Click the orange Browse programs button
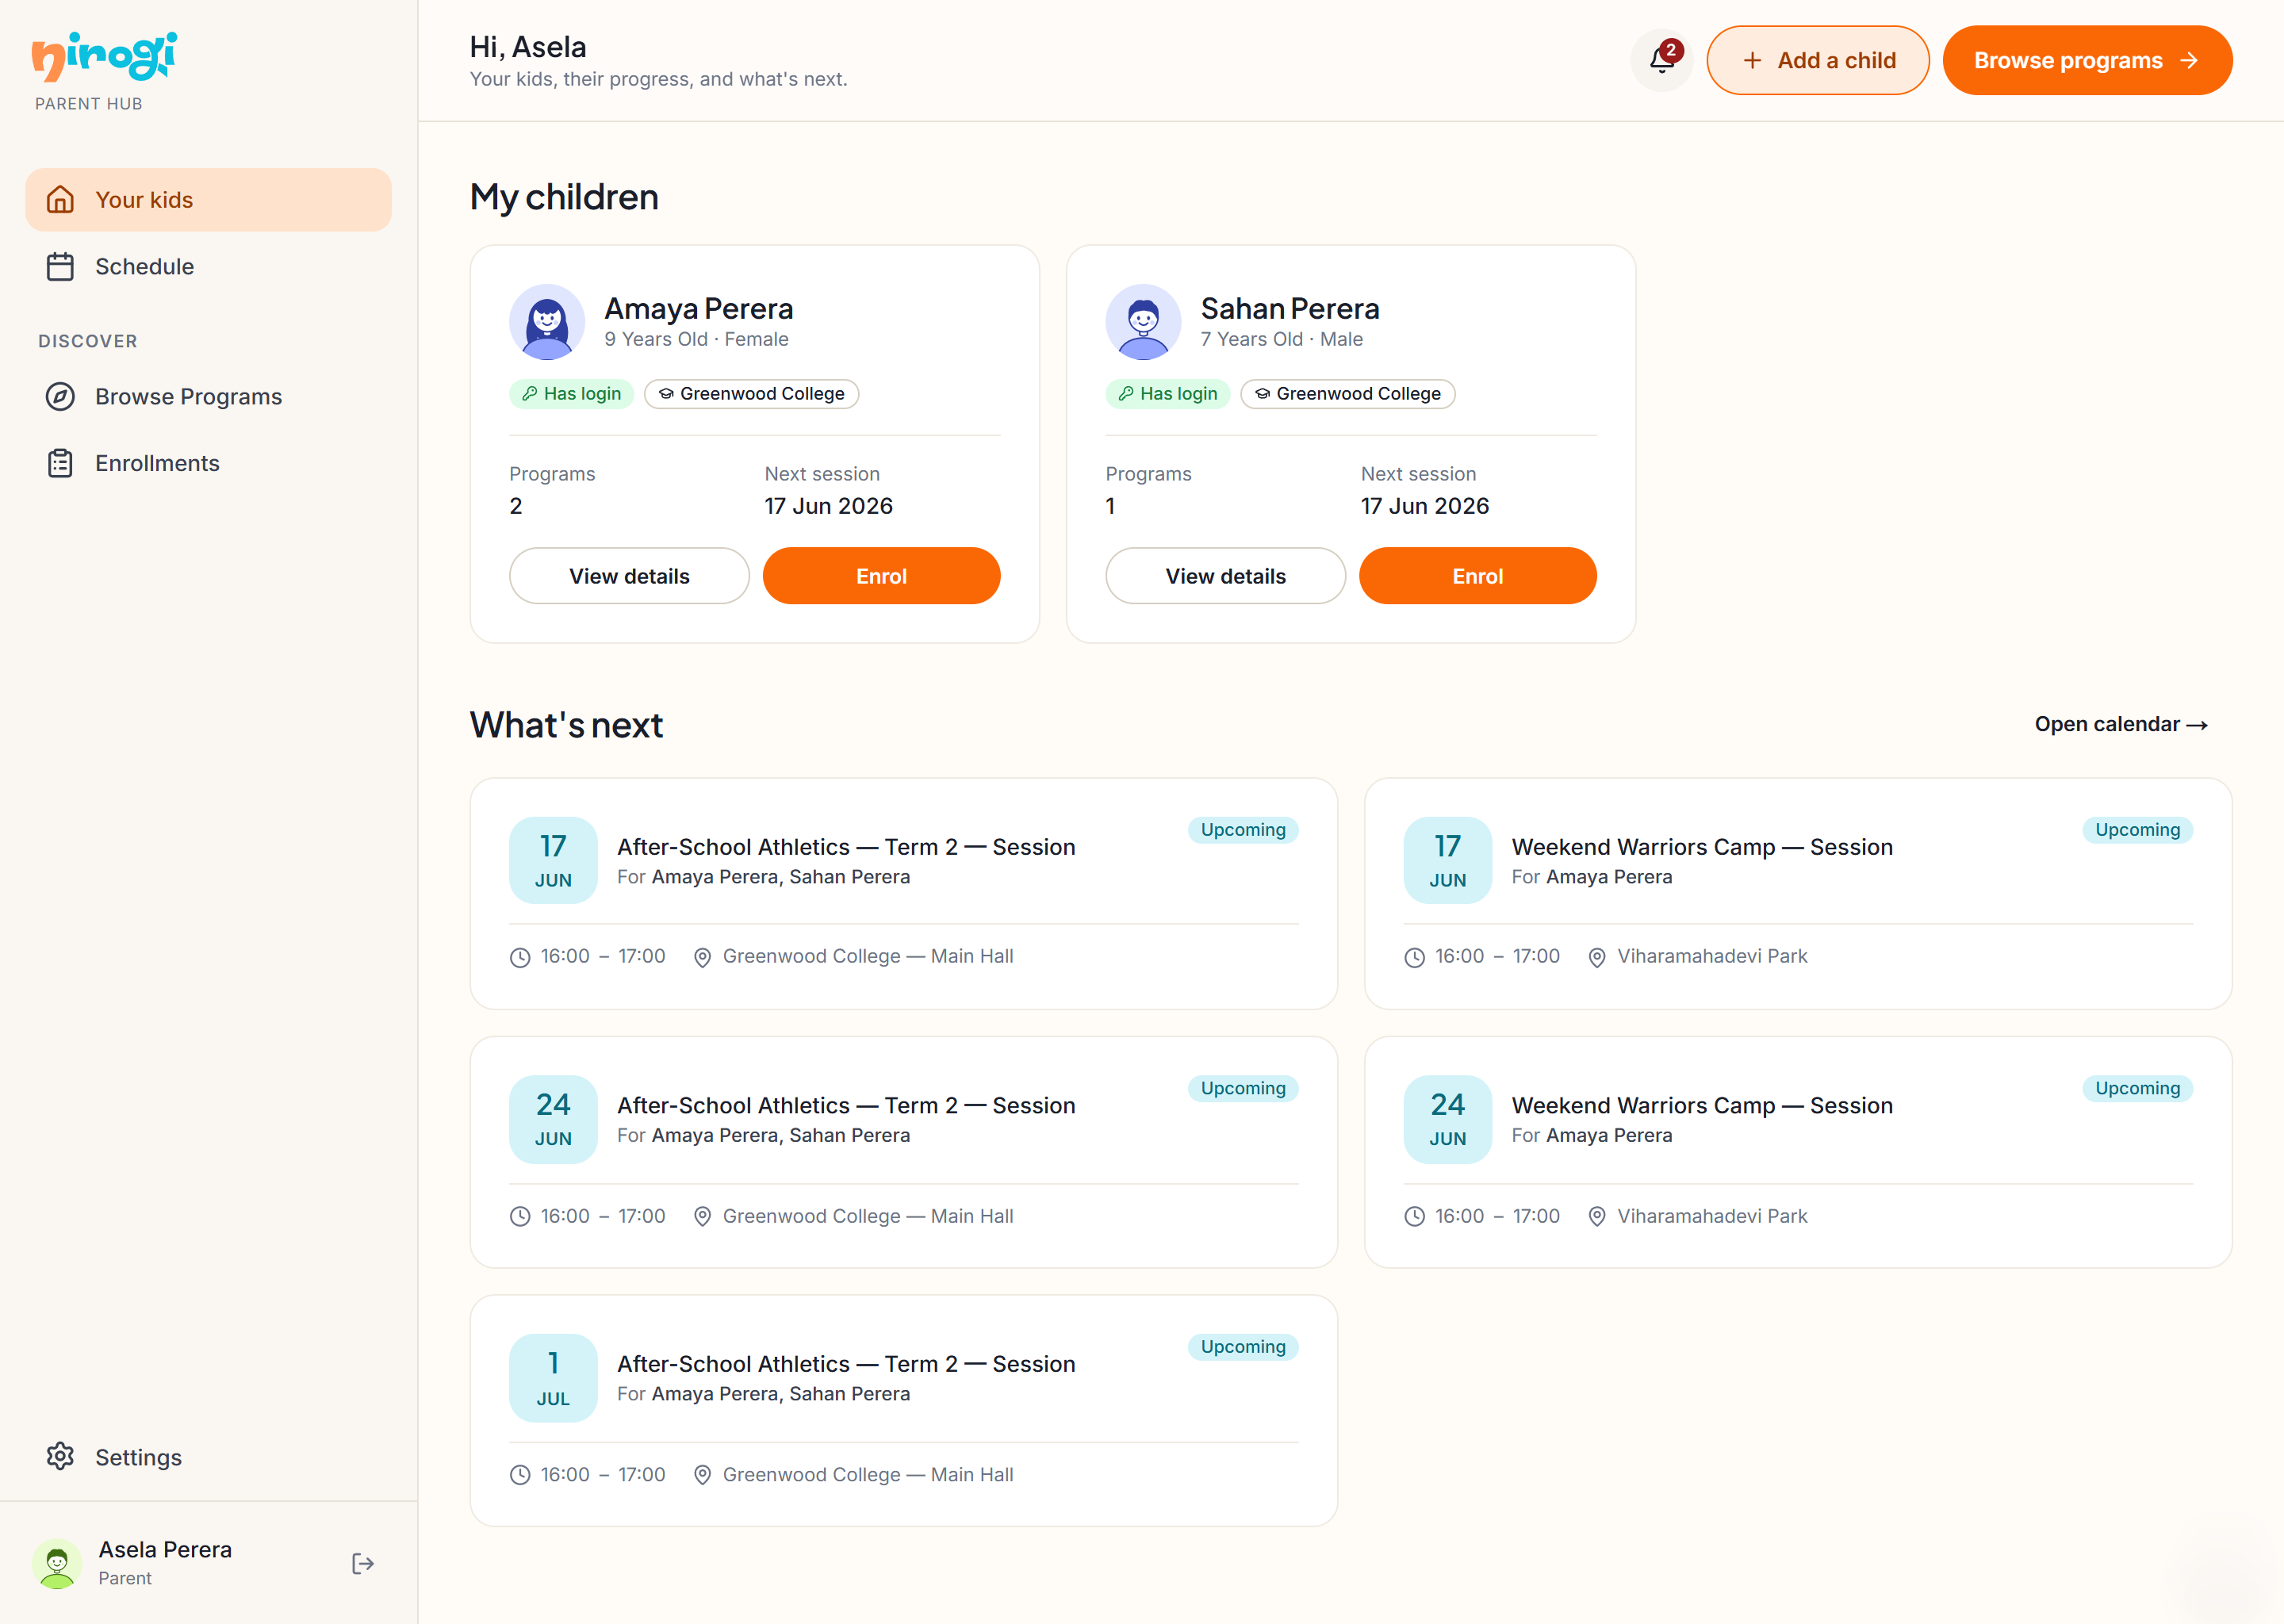The width and height of the screenshot is (2284, 1624). [x=2087, y=60]
